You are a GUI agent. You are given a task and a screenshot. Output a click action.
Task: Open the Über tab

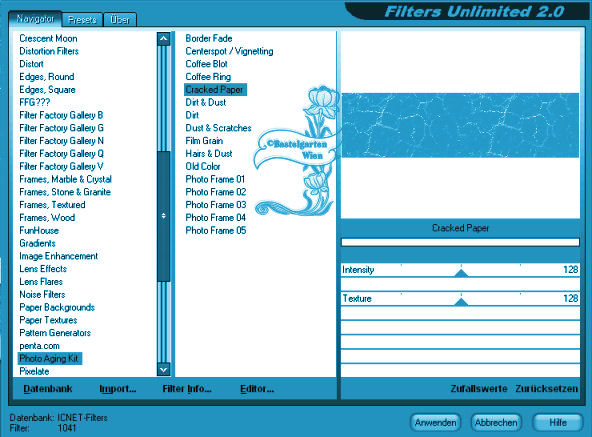click(120, 20)
